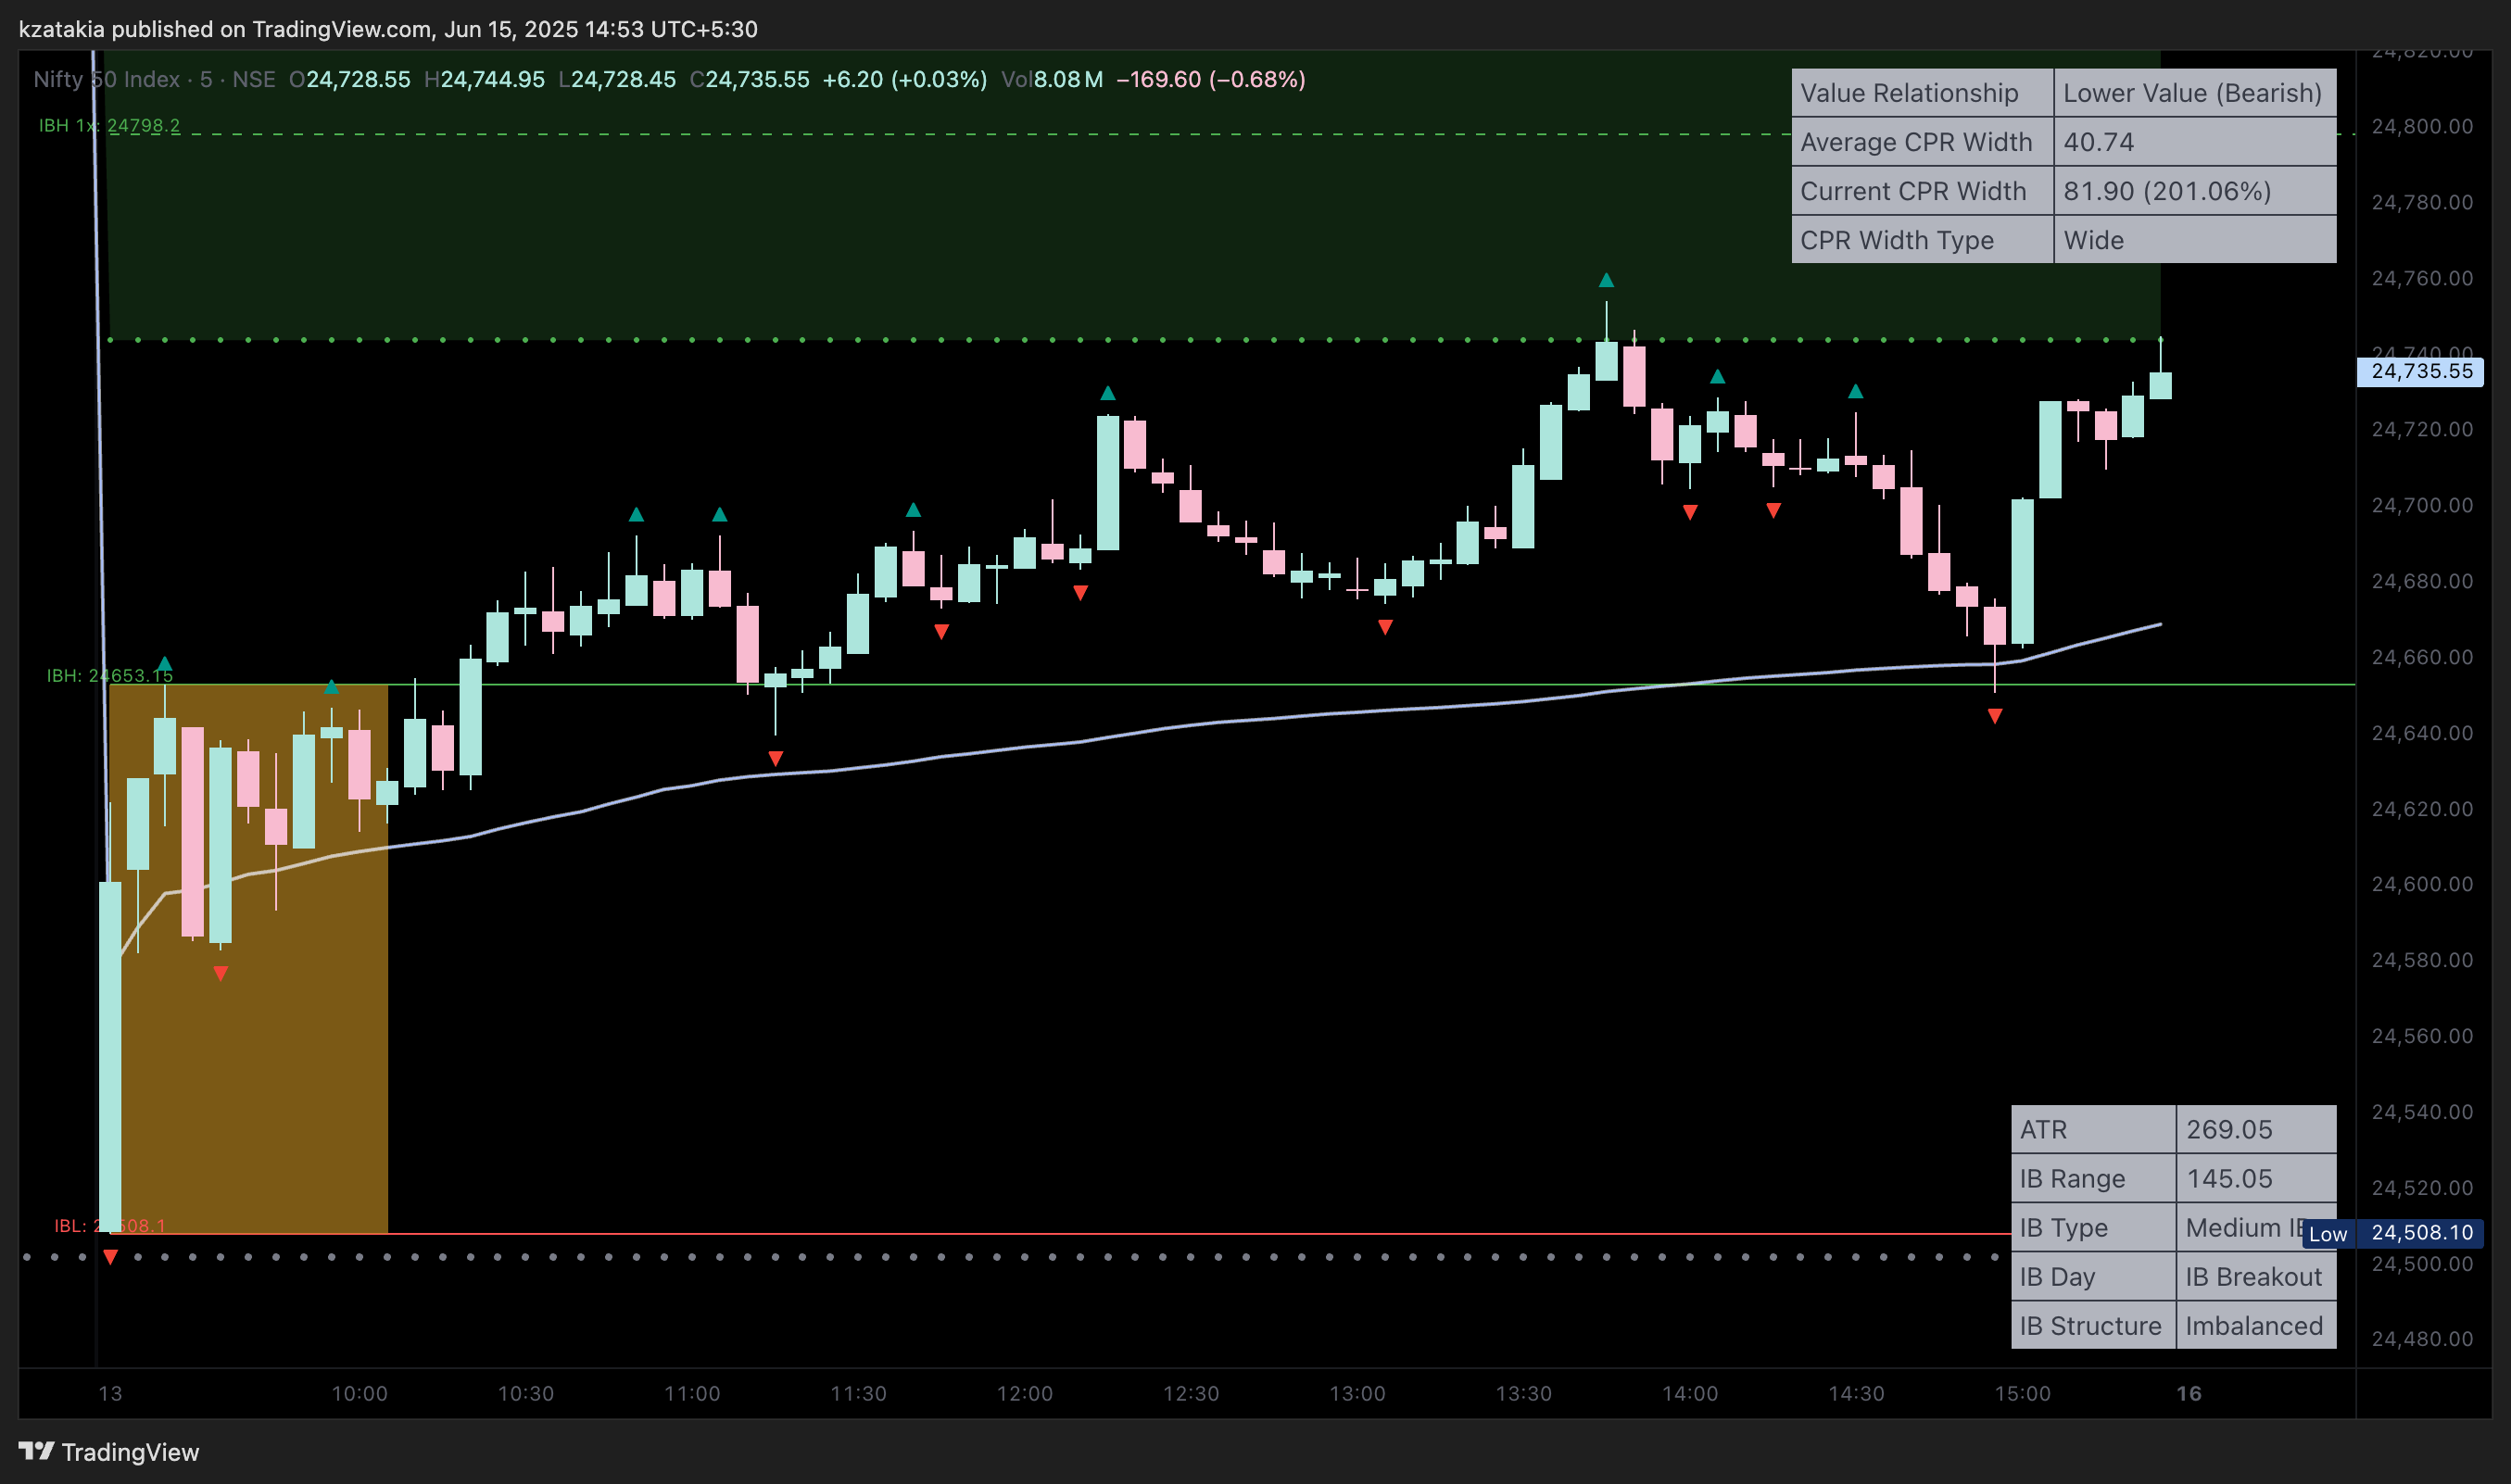This screenshot has width=2511, height=1484.
Task: Click the 'kzatakia published on TradingView.com' caption
Action: point(226,29)
